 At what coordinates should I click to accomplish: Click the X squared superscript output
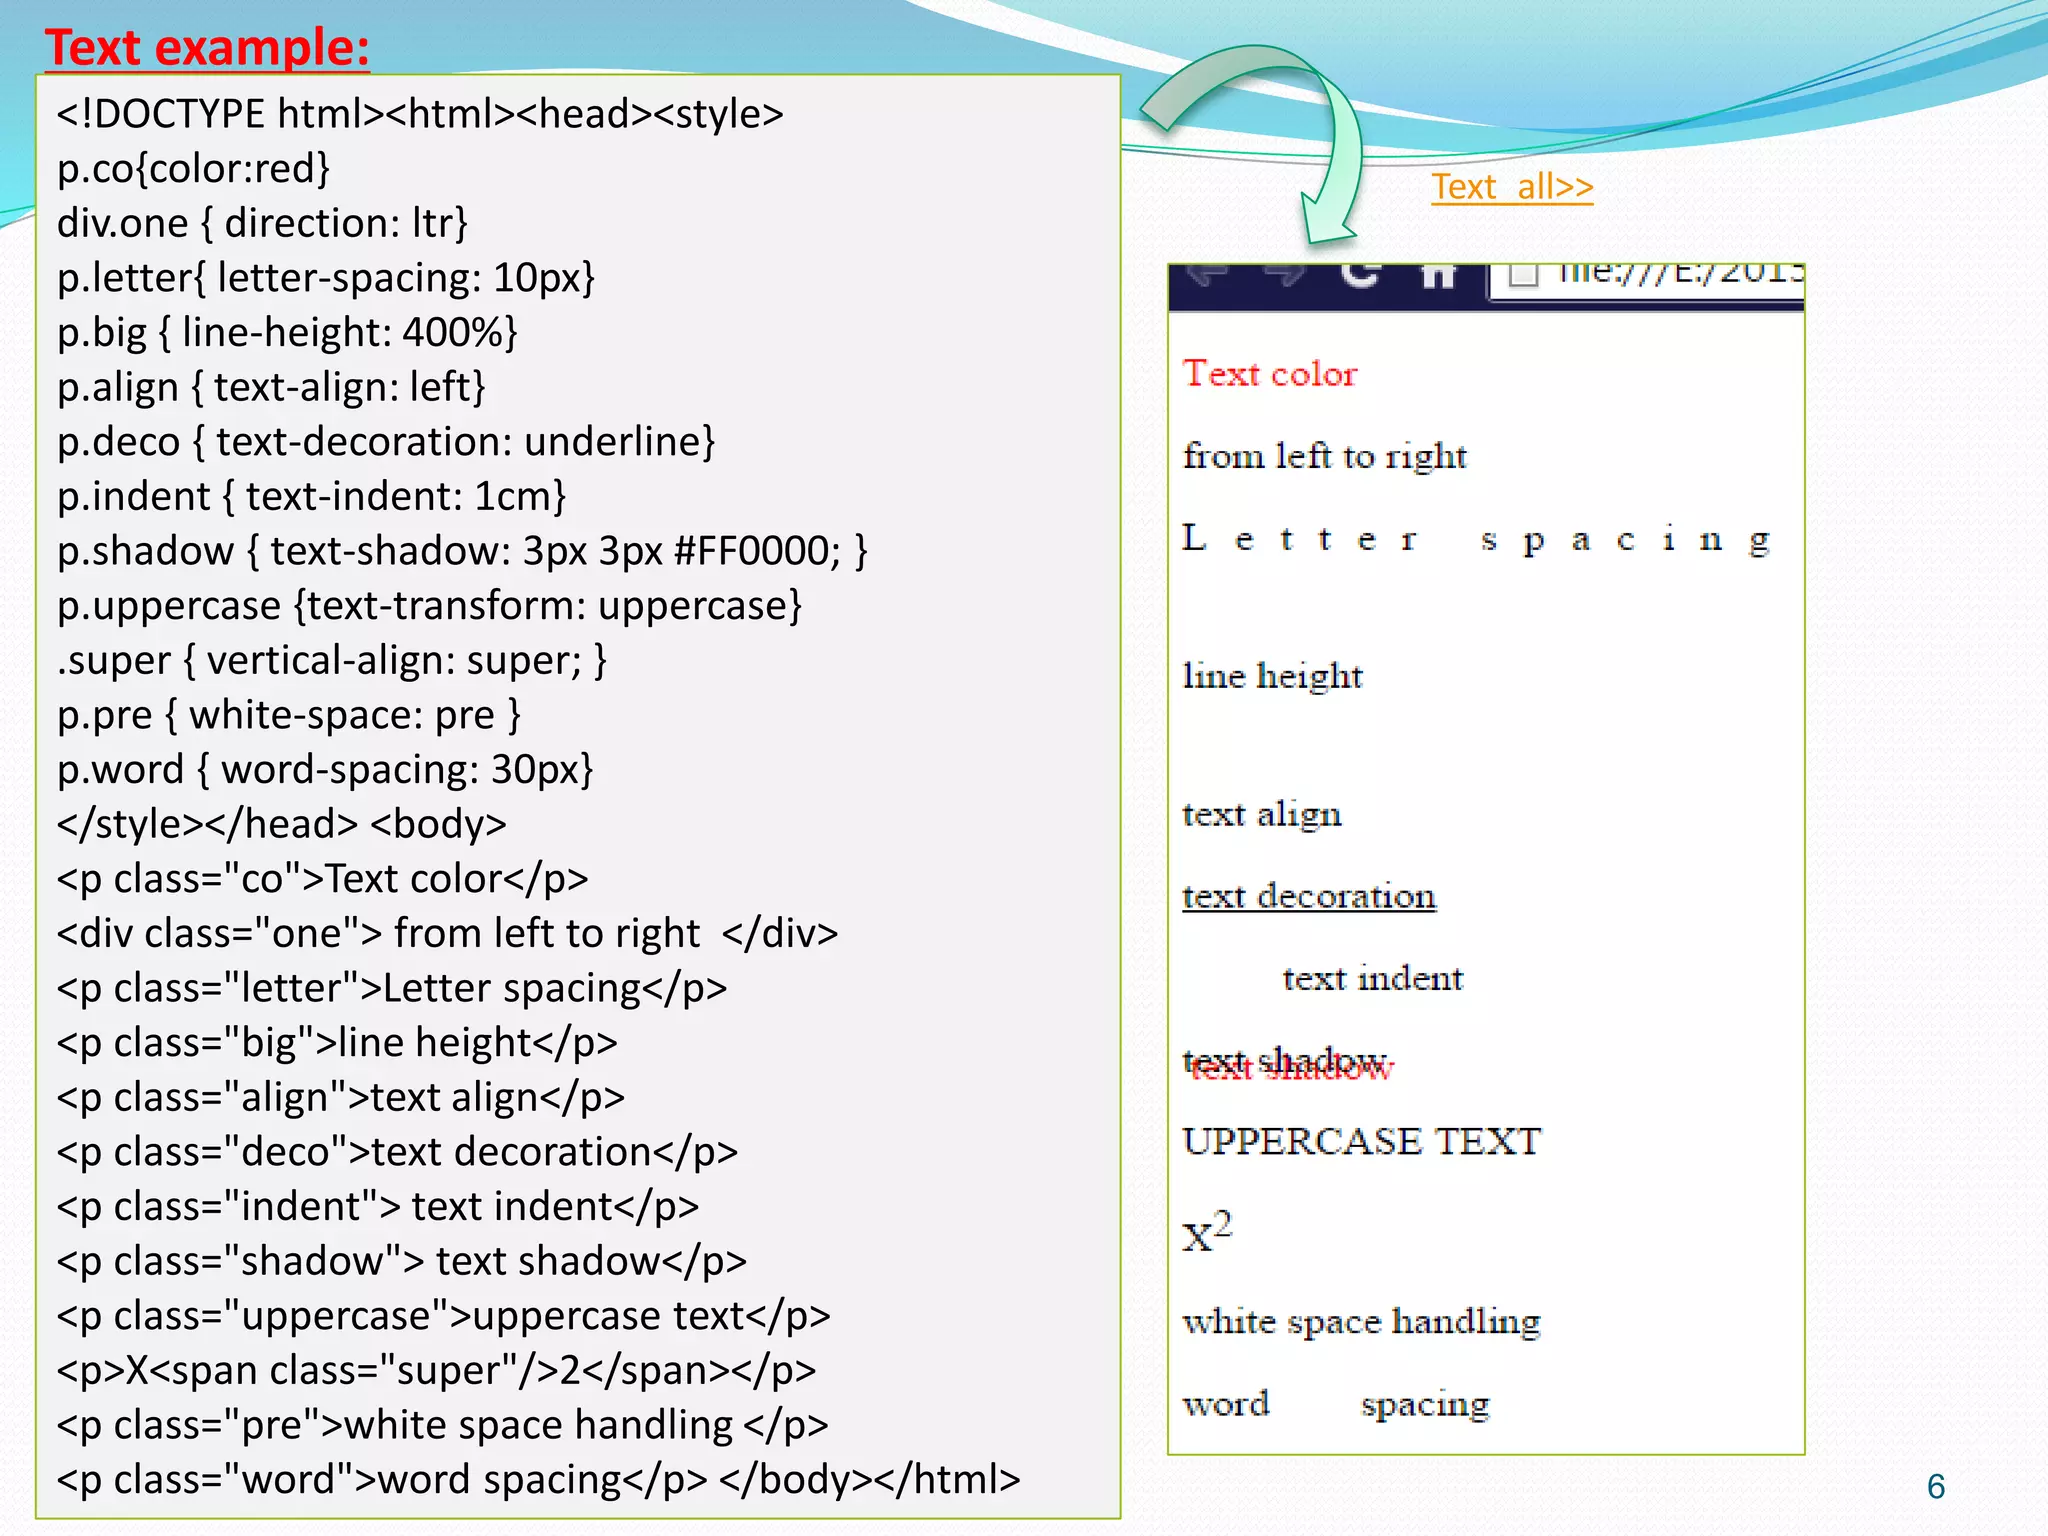pyautogui.click(x=1207, y=1232)
